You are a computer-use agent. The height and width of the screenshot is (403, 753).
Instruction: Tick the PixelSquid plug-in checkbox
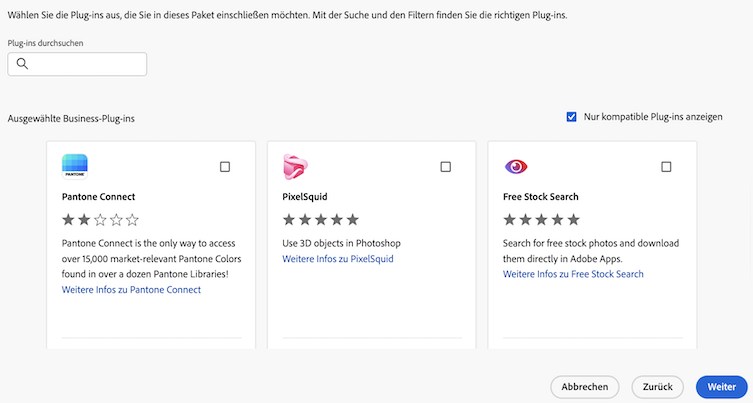click(x=446, y=167)
